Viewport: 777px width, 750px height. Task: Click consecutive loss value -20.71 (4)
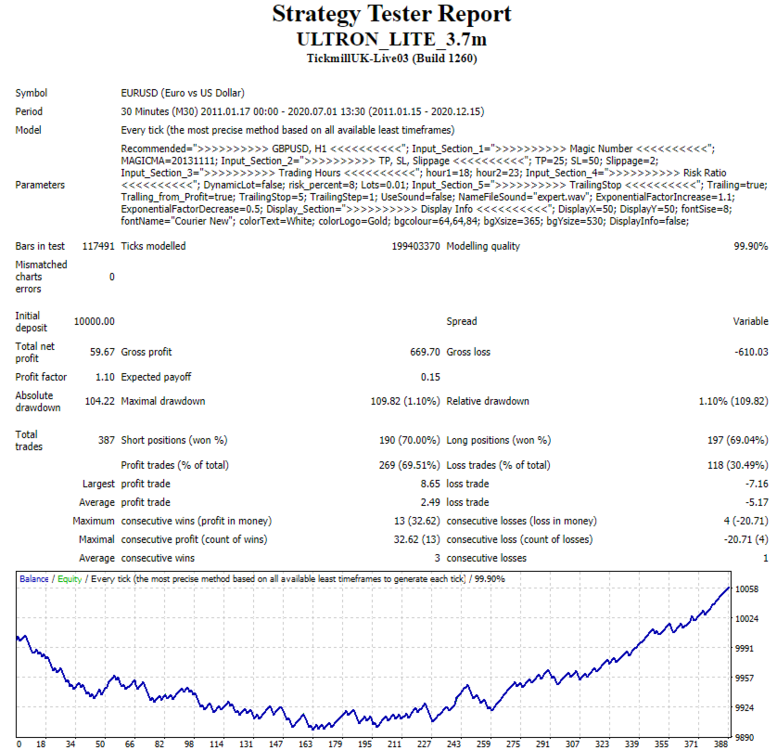[x=746, y=540]
